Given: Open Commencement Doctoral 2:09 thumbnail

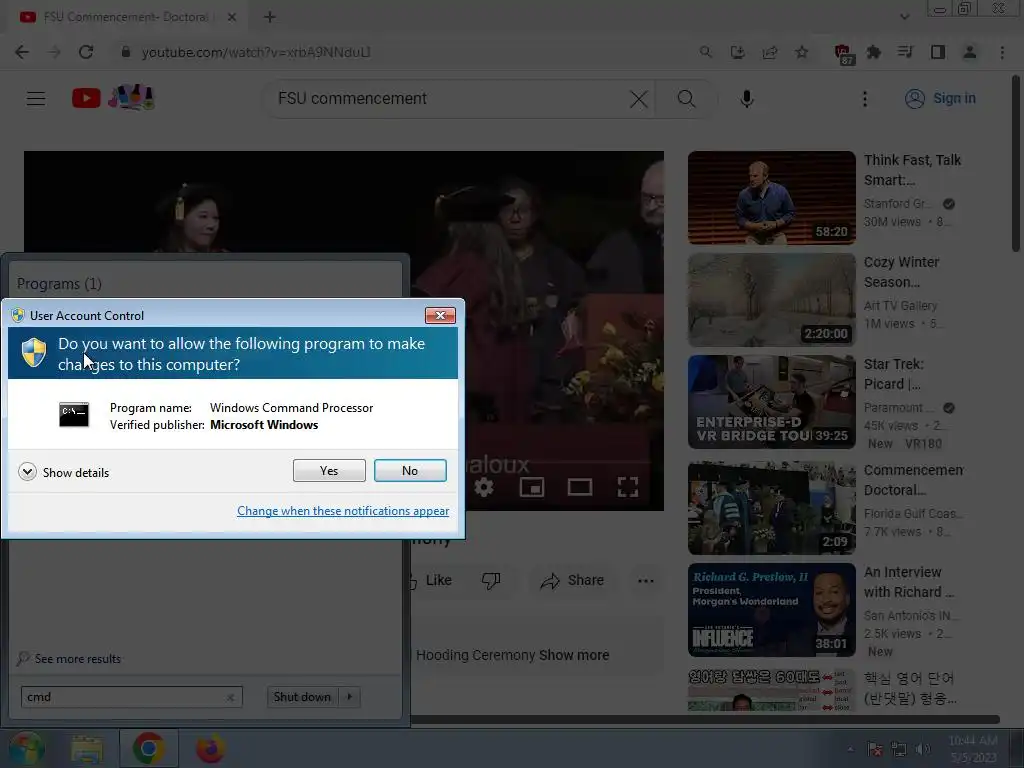Looking at the screenshot, I should point(771,507).
